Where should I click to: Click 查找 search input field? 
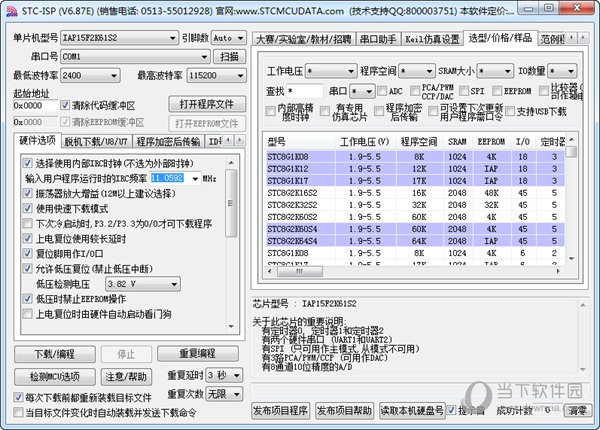305,91
